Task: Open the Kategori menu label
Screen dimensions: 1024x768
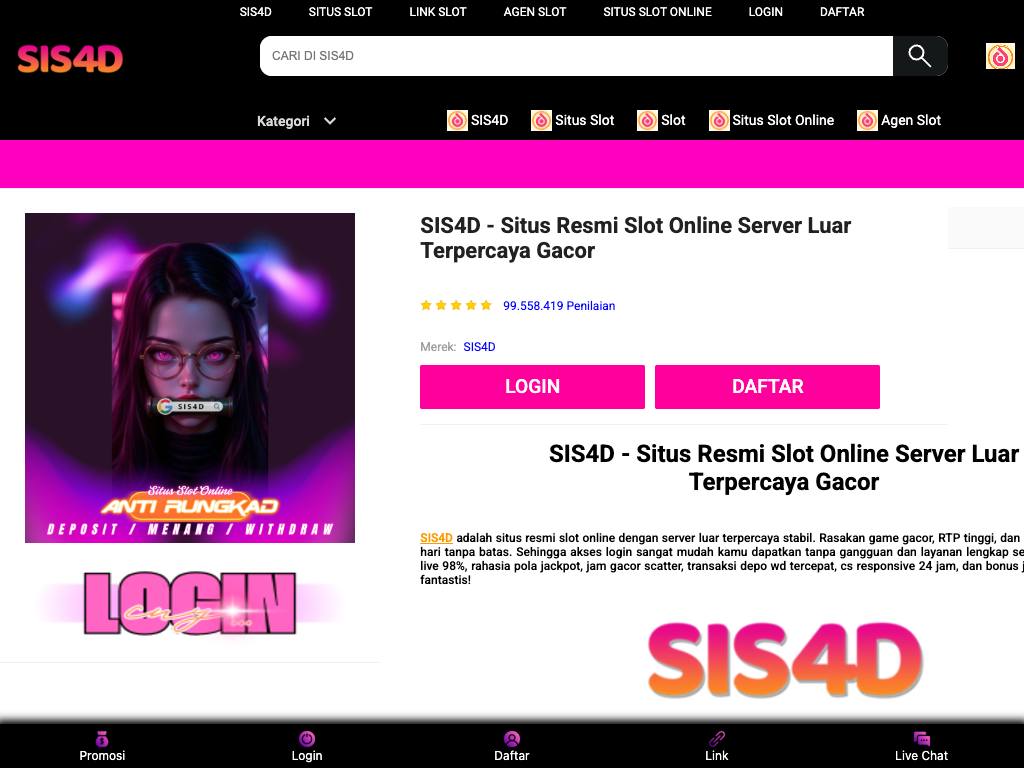Action: (x=283, y=121)
